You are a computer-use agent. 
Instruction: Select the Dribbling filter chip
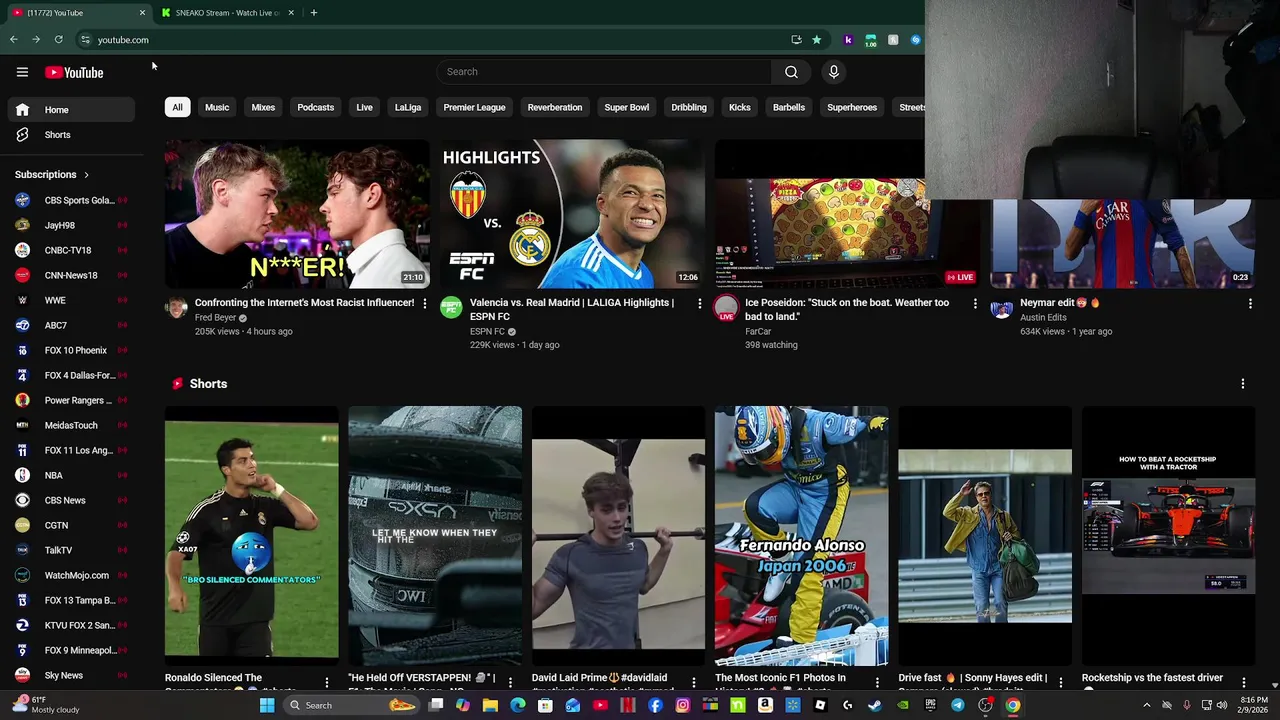[x=689, y=107]
